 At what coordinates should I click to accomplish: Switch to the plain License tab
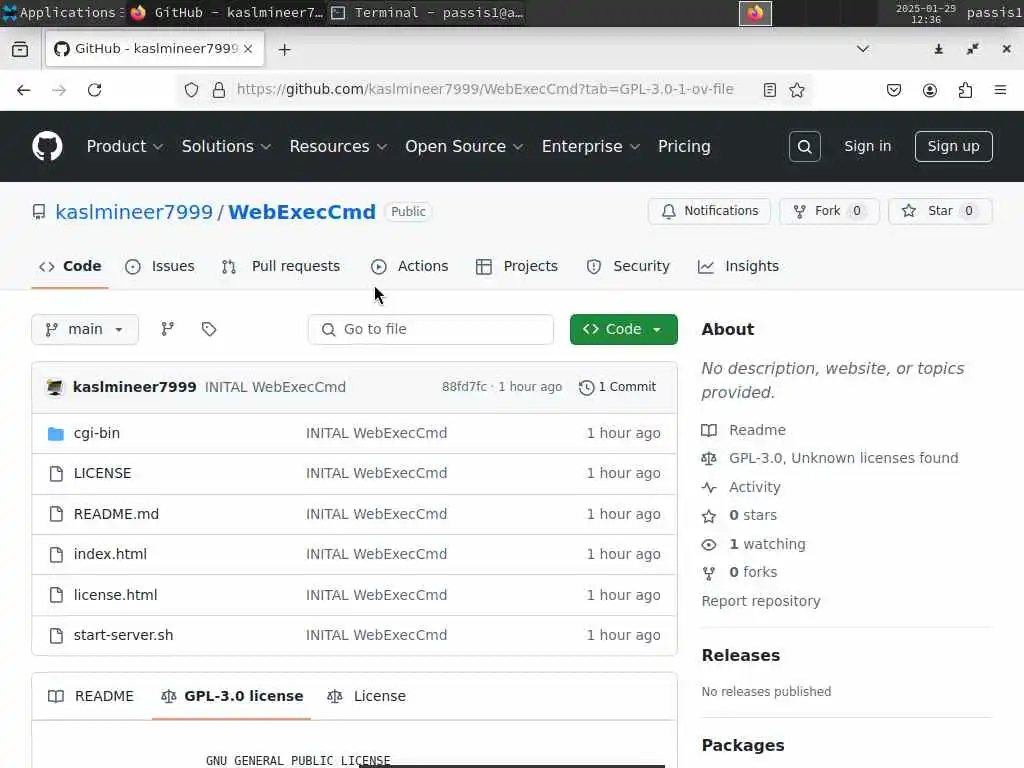tap(366, 696)
